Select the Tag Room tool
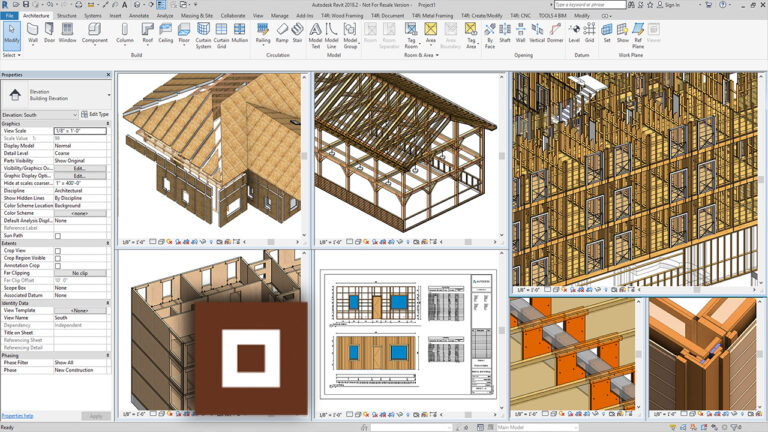Viewport: 768px width, 432px height. tap(411, 35)
